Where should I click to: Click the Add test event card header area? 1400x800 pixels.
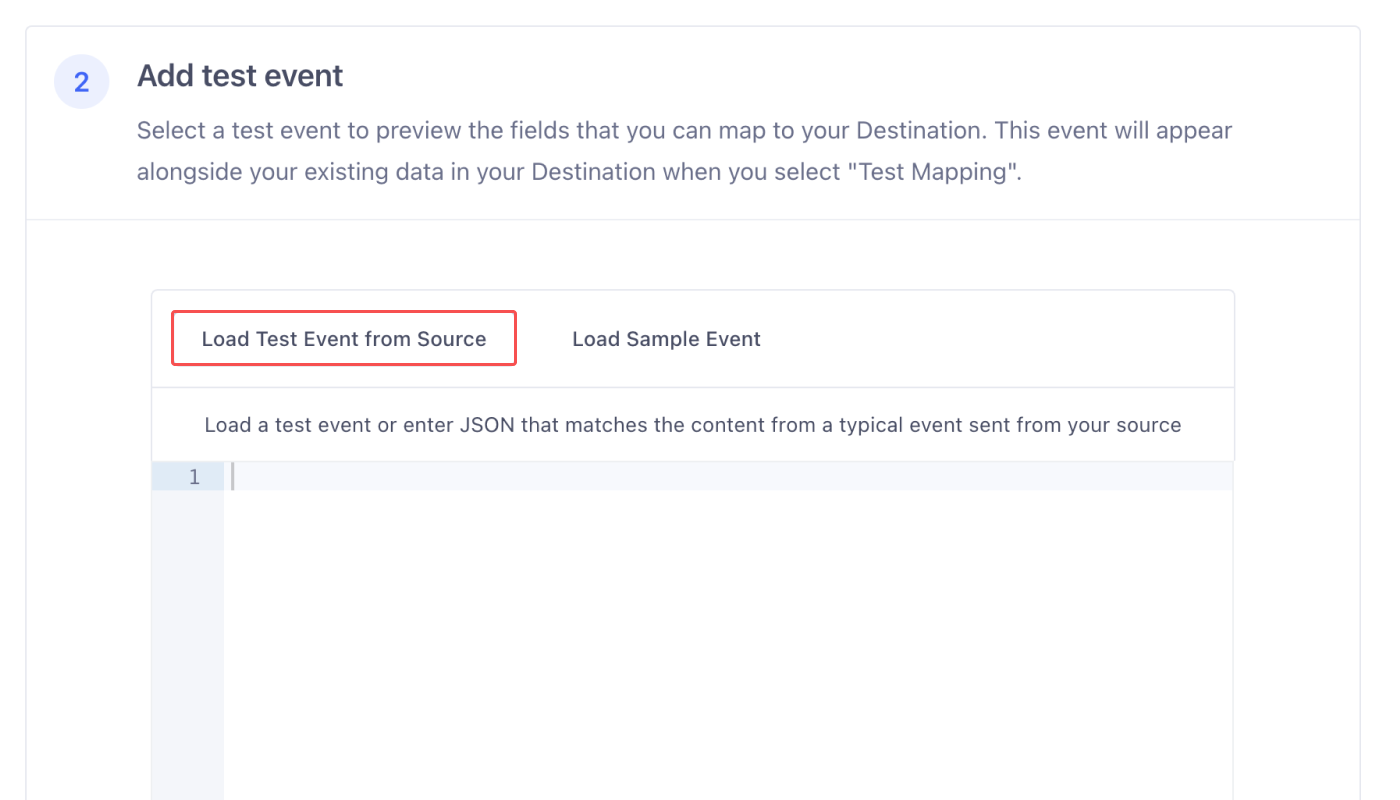[x=693, y=123]
